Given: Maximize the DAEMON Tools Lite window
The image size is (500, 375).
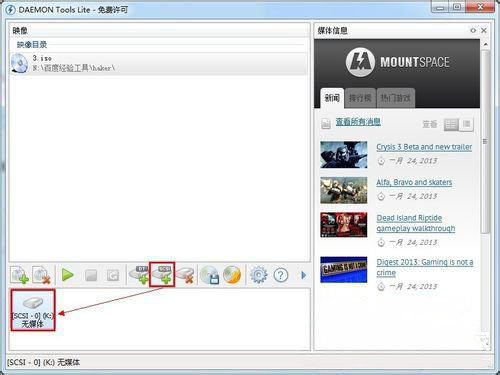Looking at the screenshot, I should tap(457, 7).
